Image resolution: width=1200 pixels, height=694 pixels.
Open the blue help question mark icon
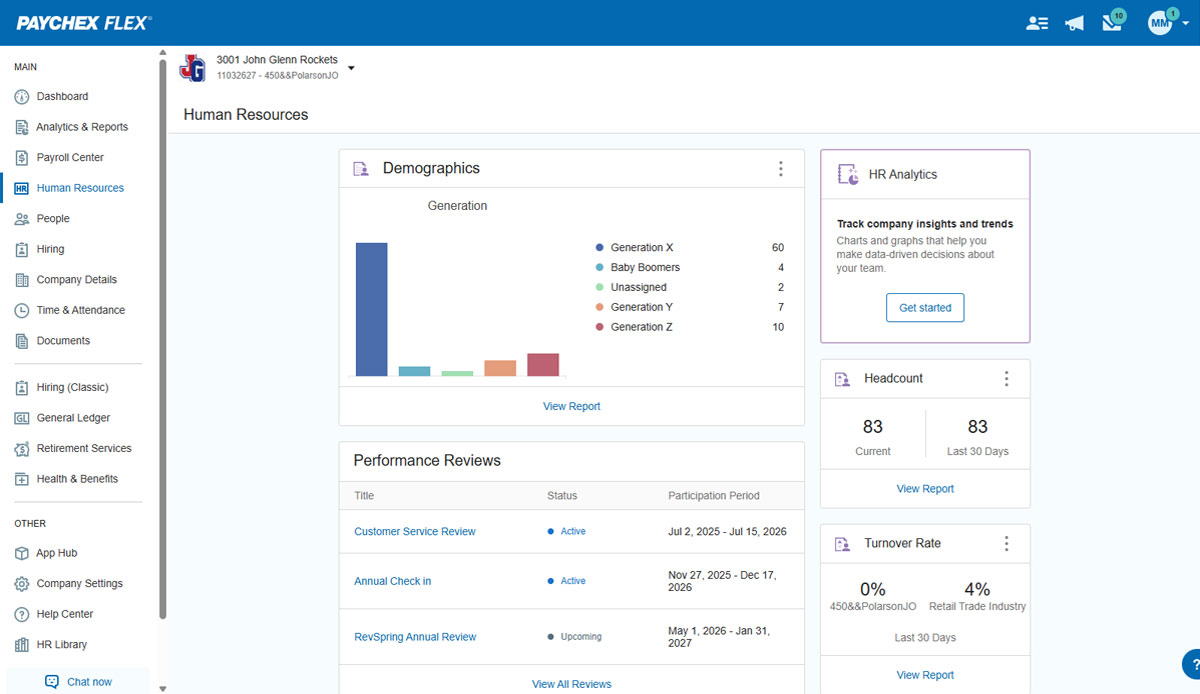pos(1192,664)
